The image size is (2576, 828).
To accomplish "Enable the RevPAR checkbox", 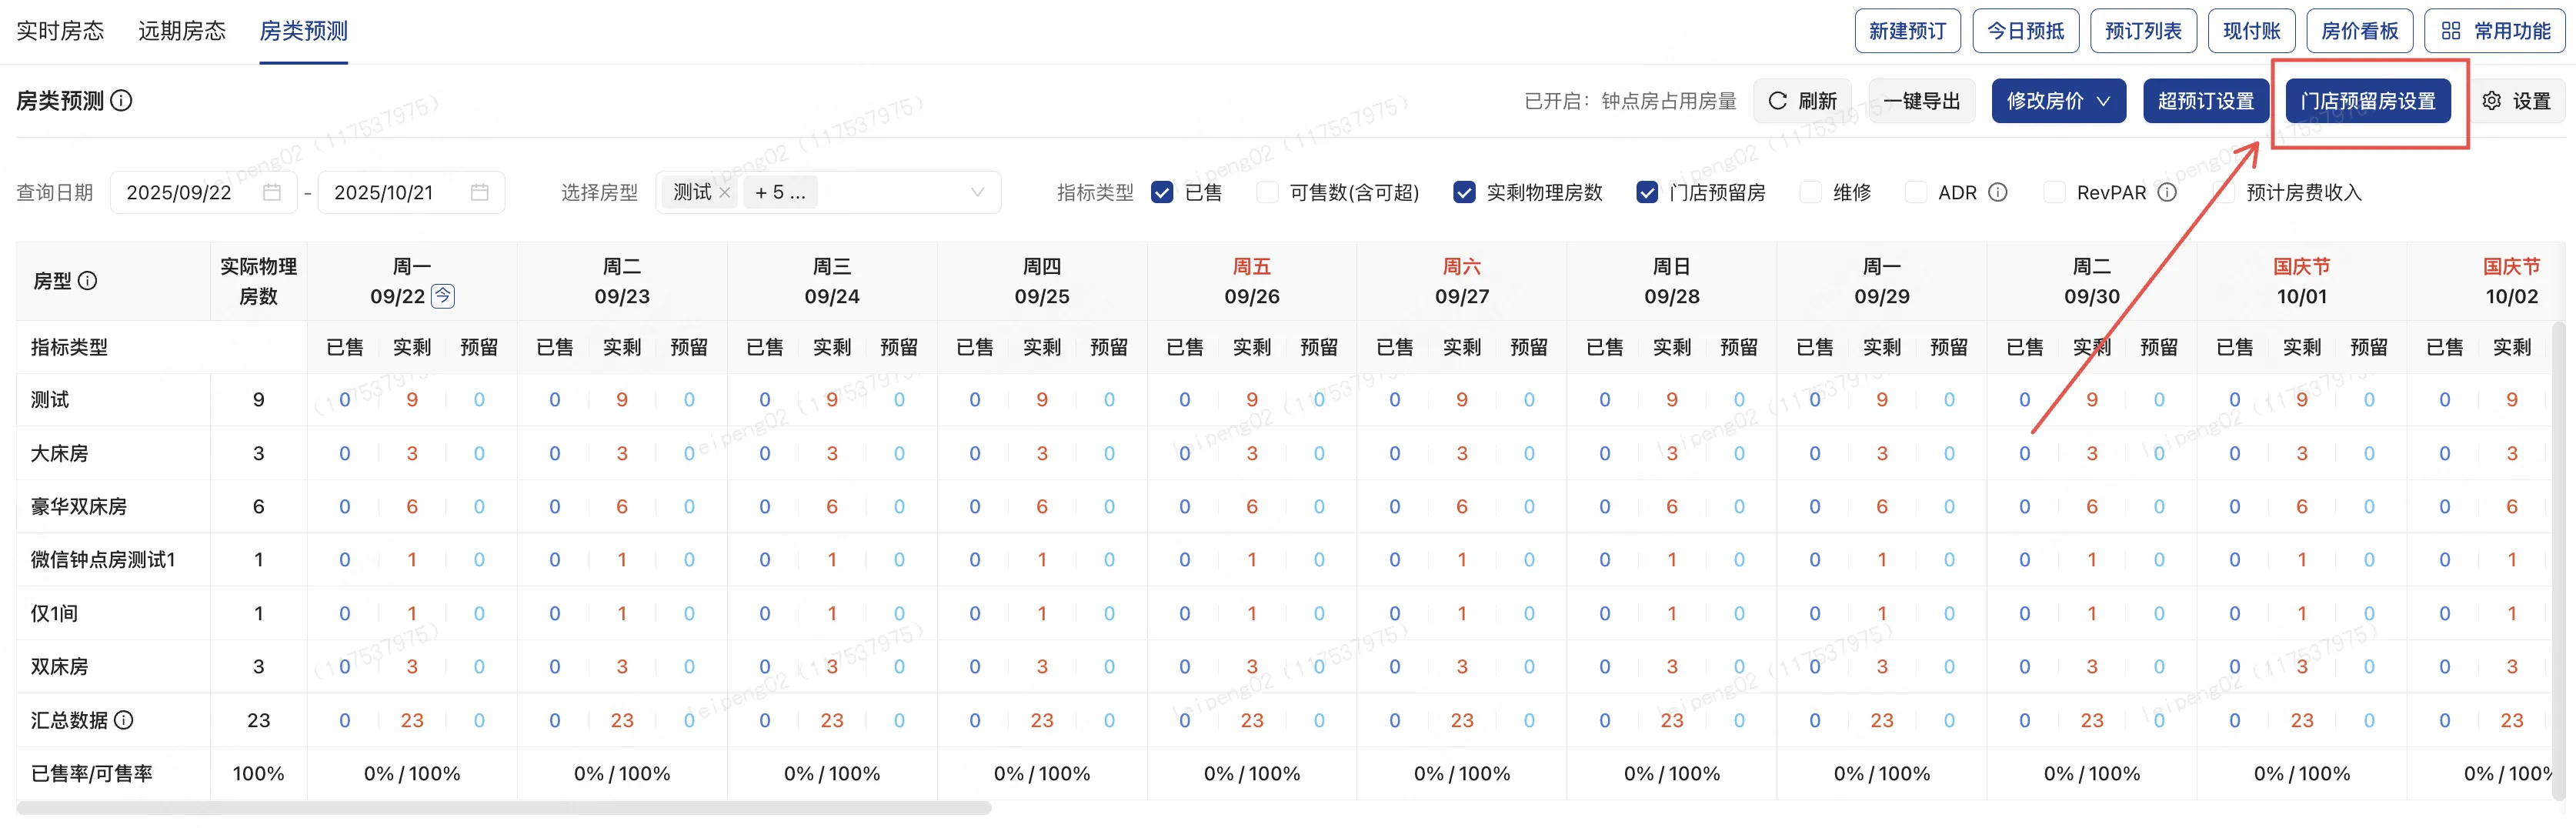I will 2054,192.
